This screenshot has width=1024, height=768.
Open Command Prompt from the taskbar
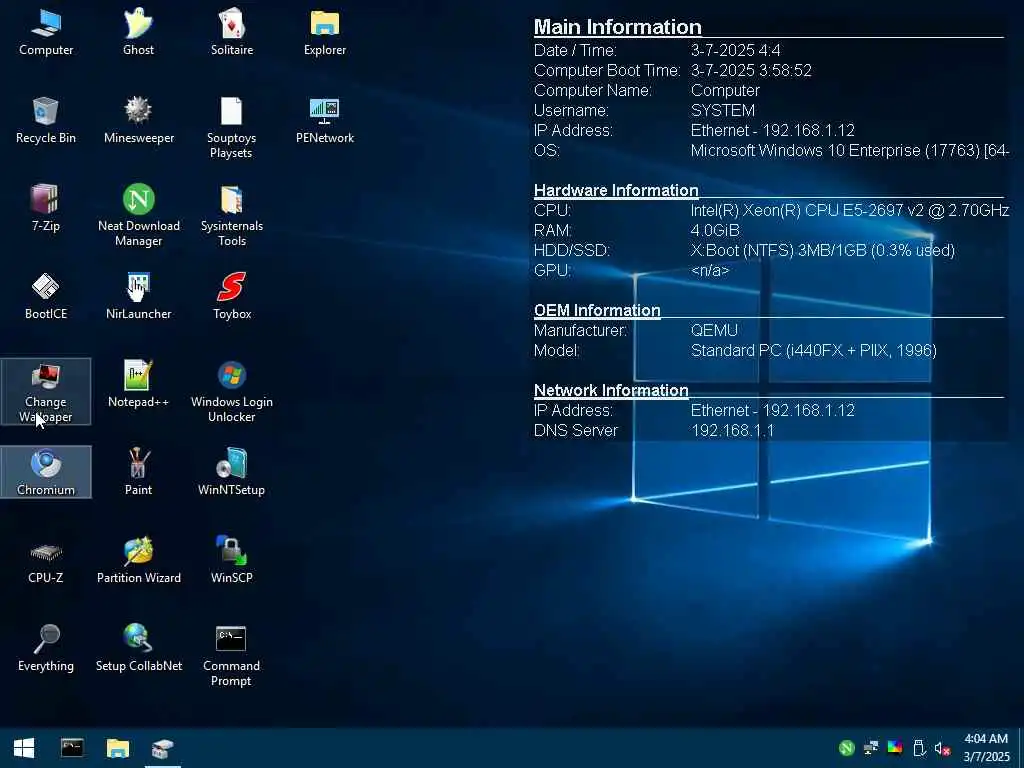click(72, 748)
